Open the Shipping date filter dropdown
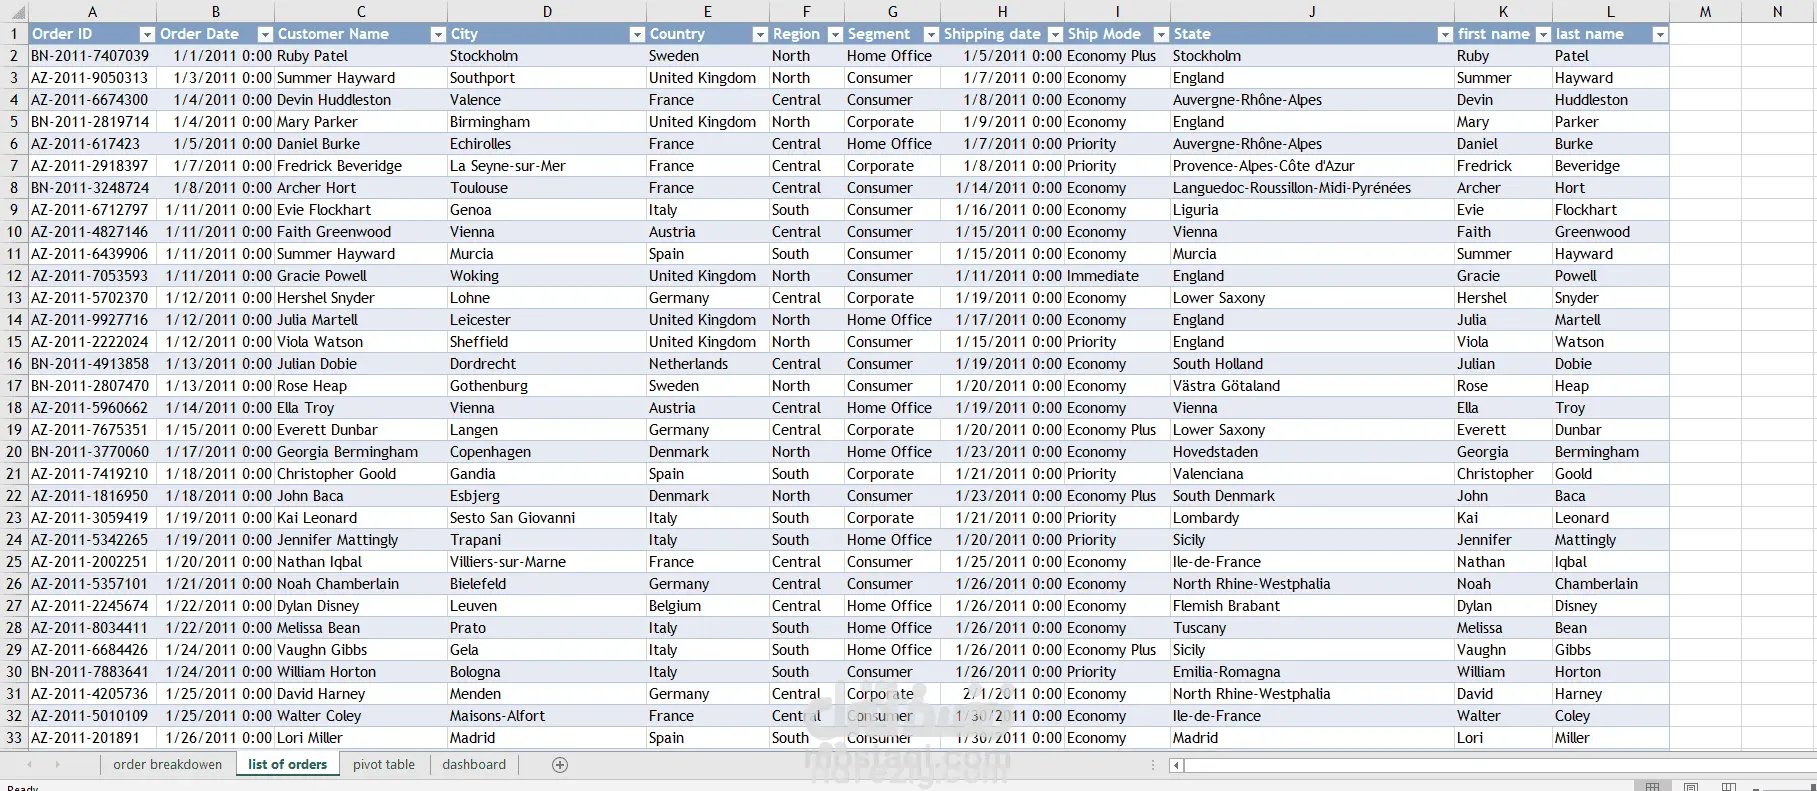The width and height of the screenshot is (1817, 791). click(x=1054, y=34)
